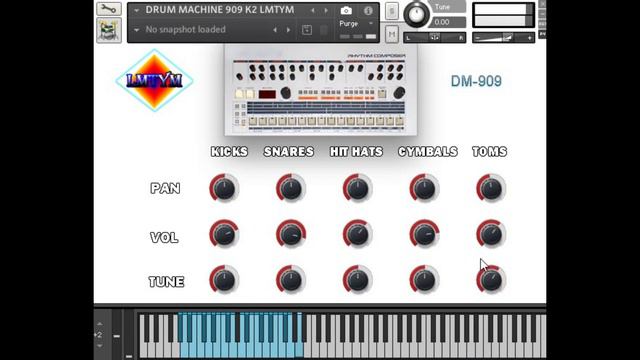Viewport: 640px width, 360px height.
Task: Delete snapshot using the trash icon
Action: [324, 30]
